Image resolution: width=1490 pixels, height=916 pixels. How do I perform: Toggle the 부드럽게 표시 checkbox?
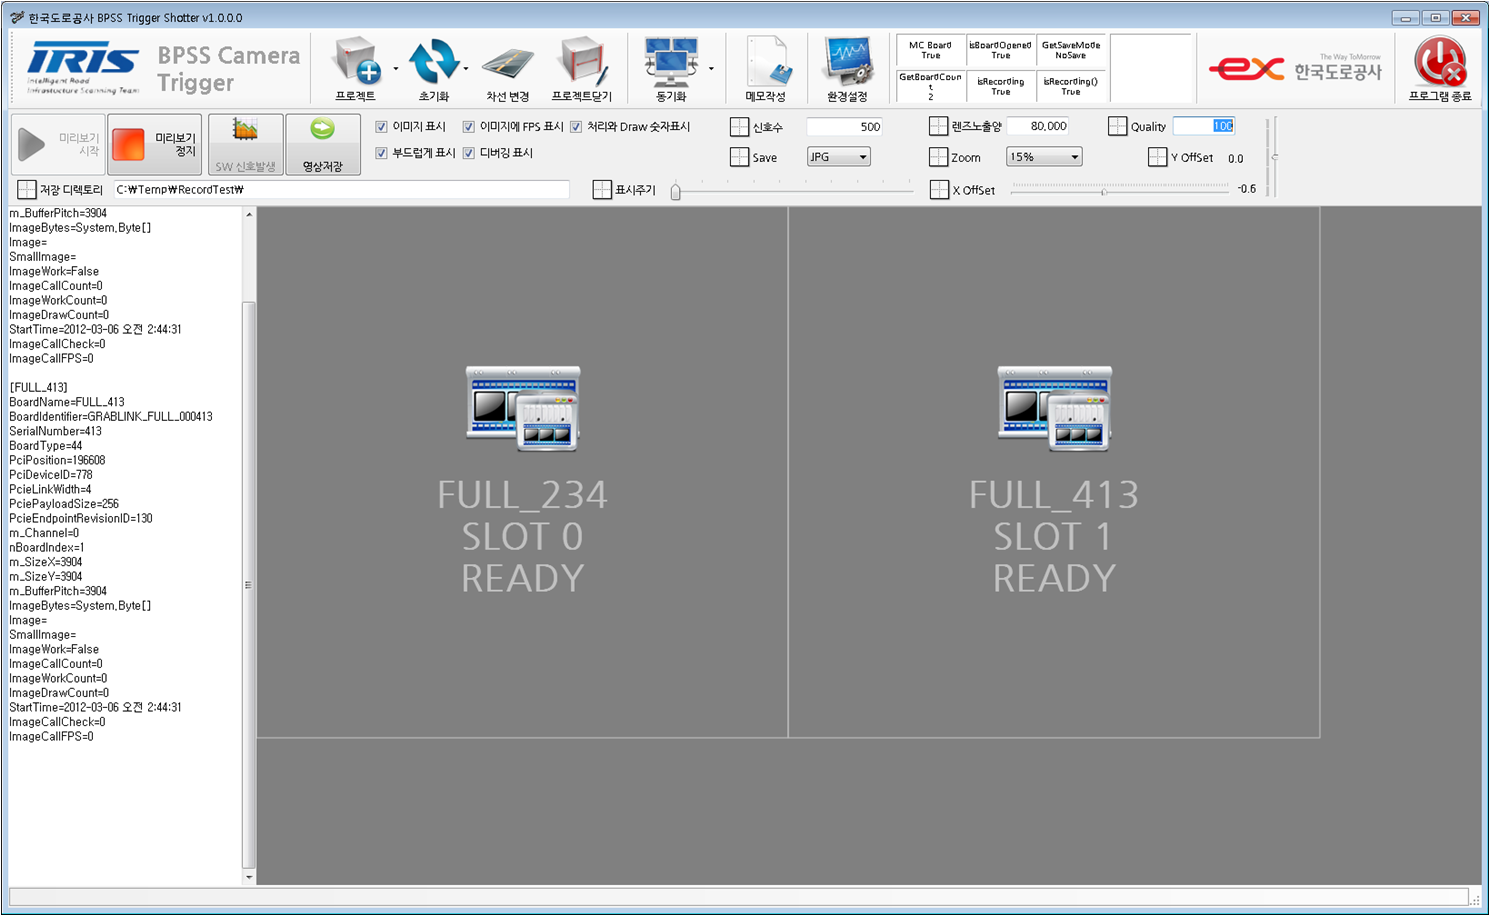(381, 153)
